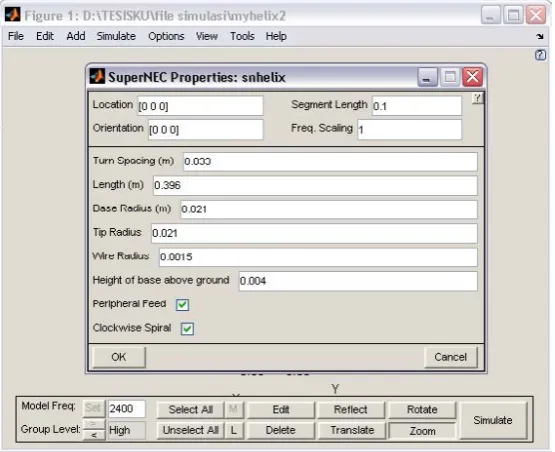Screen dimensions: 555x452
Task: Click the M button beside Select All
Action: (x=233, y=410)
